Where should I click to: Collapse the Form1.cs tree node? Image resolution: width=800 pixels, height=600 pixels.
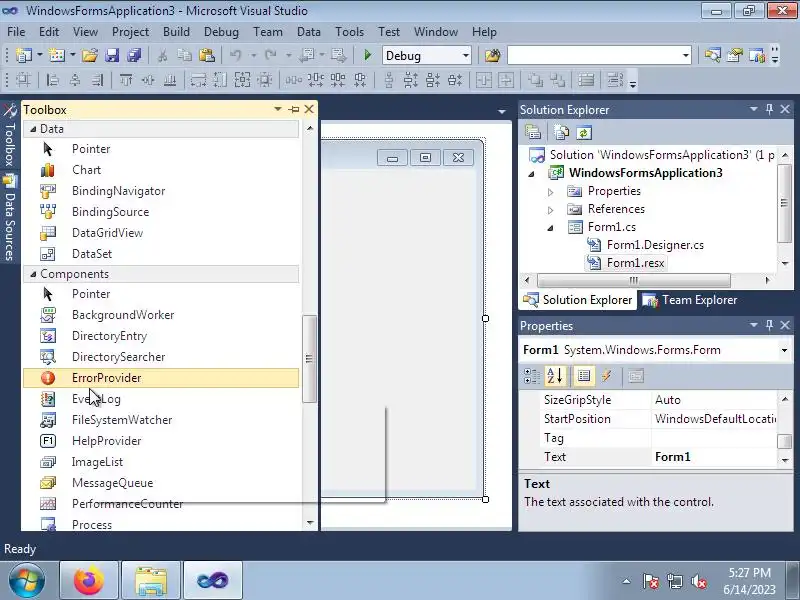[551, 228]
